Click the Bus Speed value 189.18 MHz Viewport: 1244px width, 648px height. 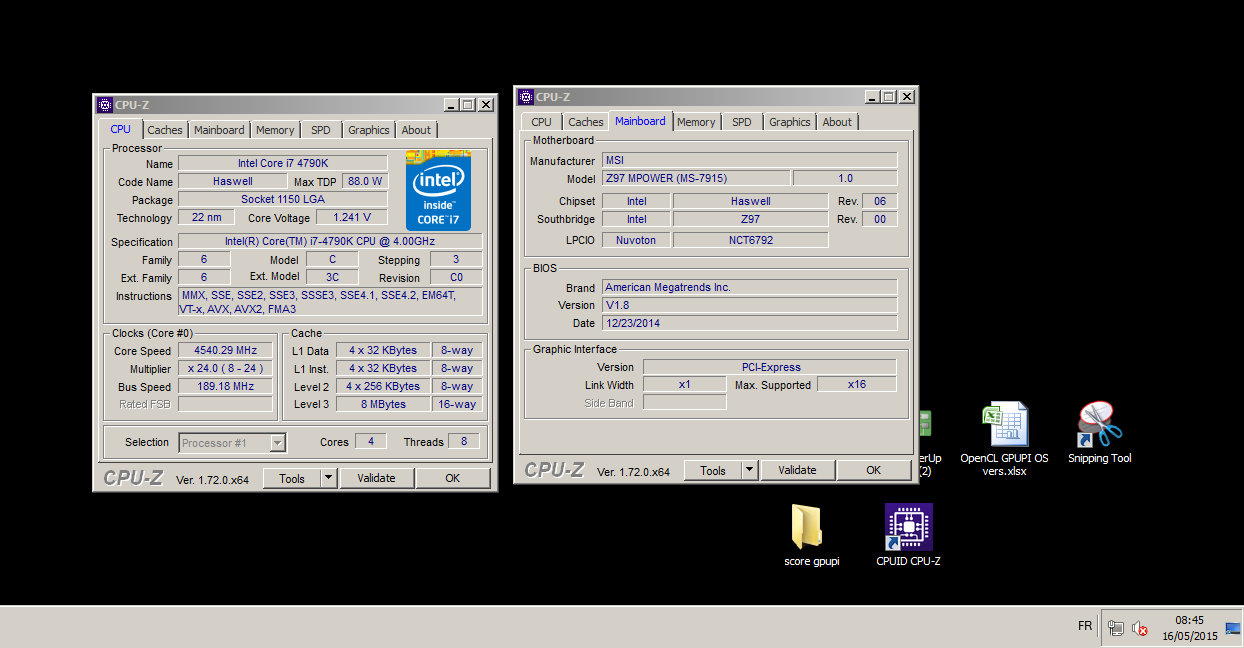tap(225, 386)
